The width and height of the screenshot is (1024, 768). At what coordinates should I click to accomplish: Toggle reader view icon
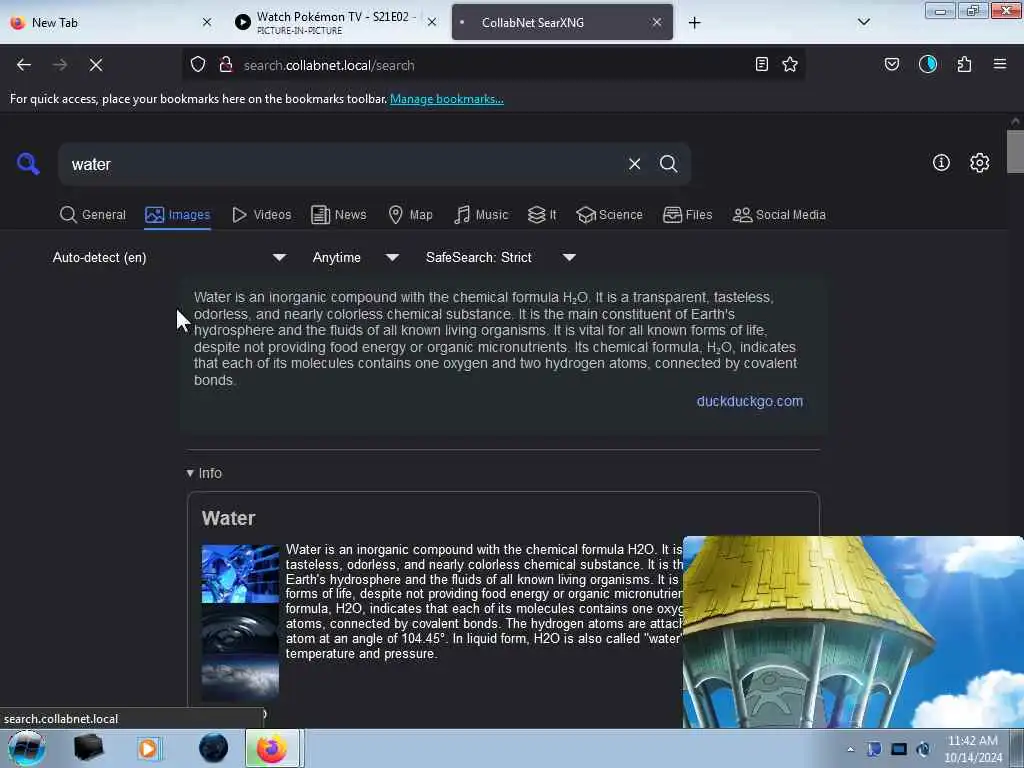tap(761, 64)
